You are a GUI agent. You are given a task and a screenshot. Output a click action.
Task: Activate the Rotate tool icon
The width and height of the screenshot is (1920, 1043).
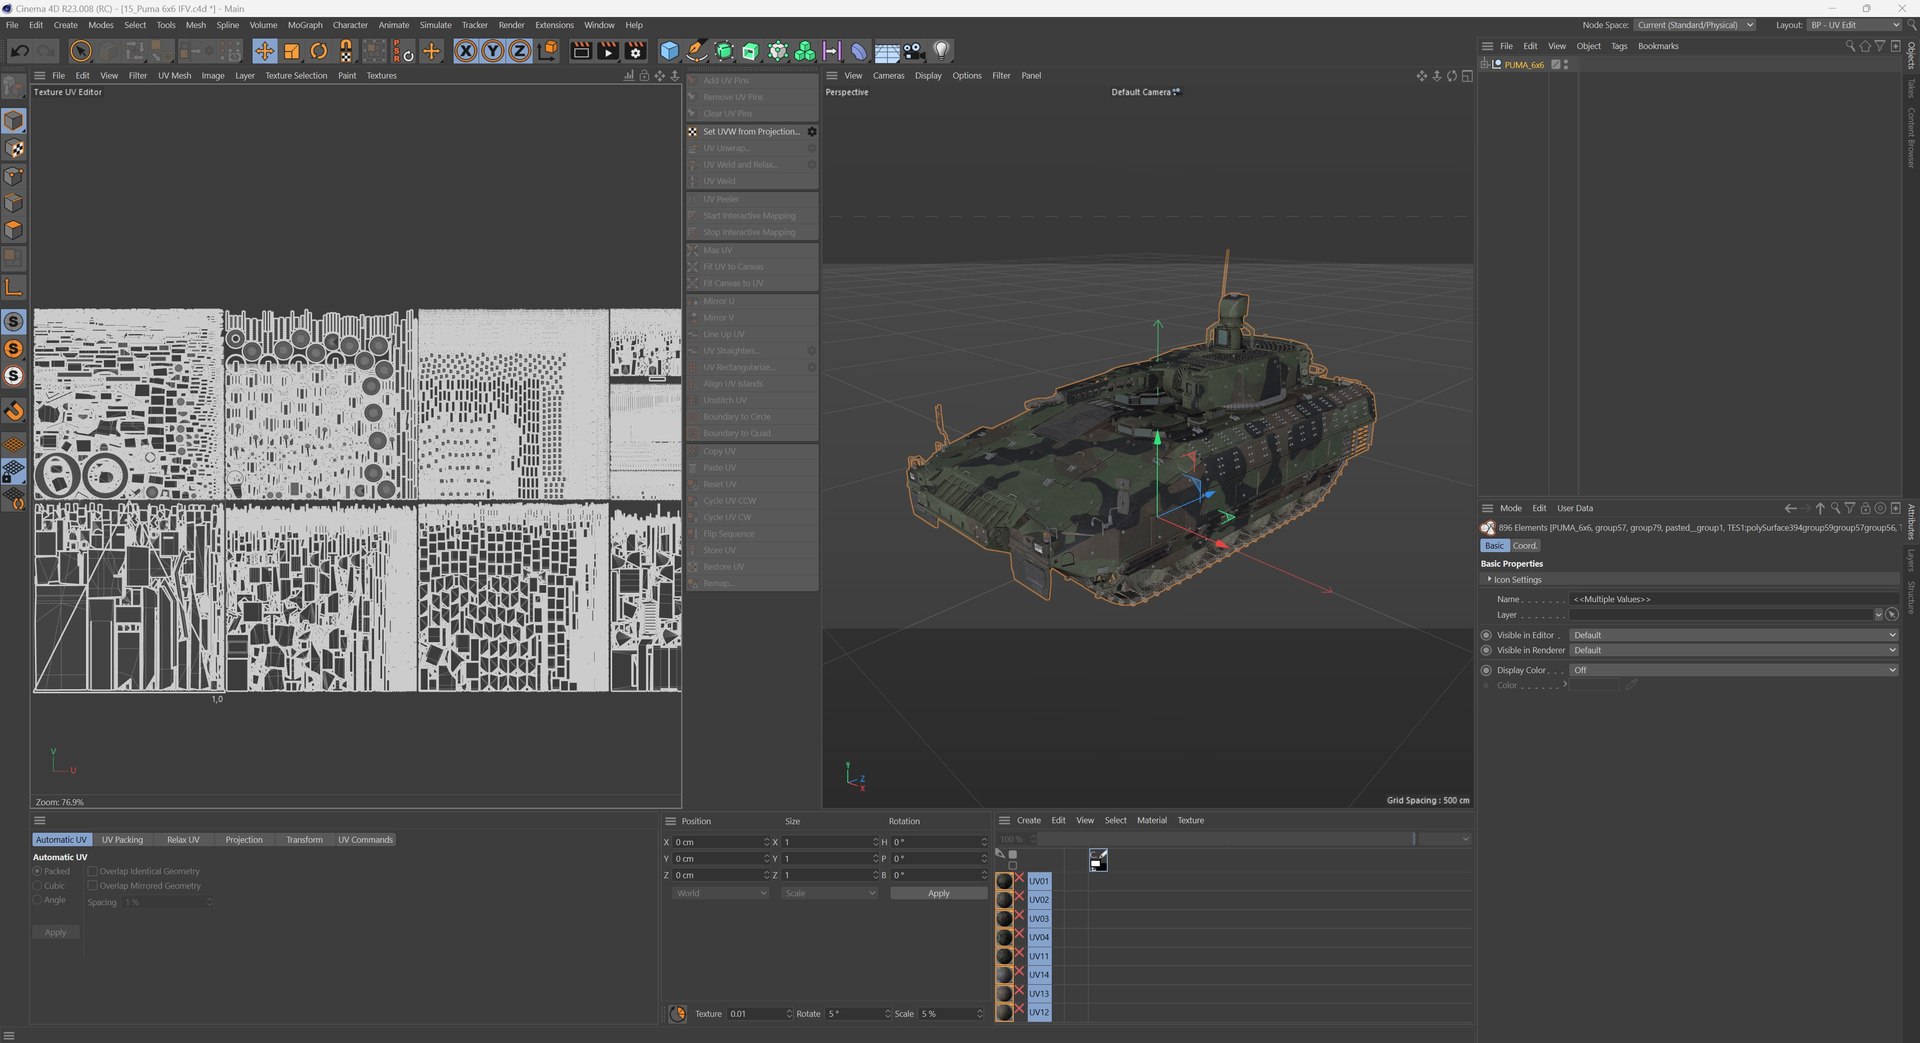click(x=319, y=51)
